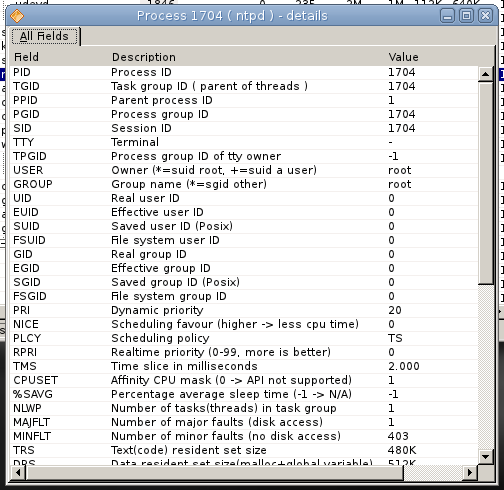Select the EGID field row

click(x=244, y=268)
